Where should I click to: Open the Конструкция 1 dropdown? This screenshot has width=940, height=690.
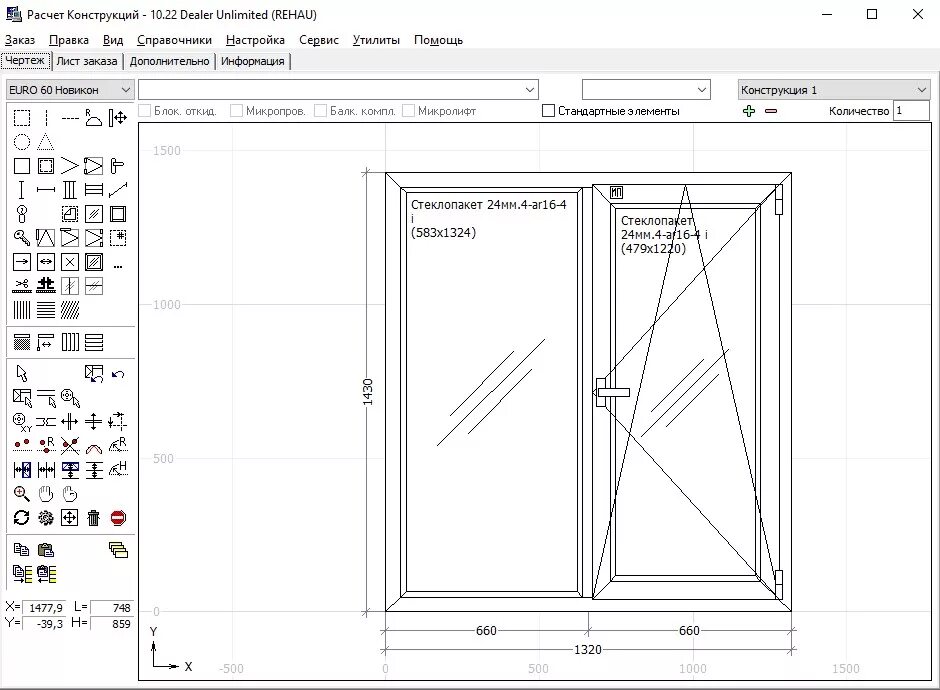(x=834, y=90)
